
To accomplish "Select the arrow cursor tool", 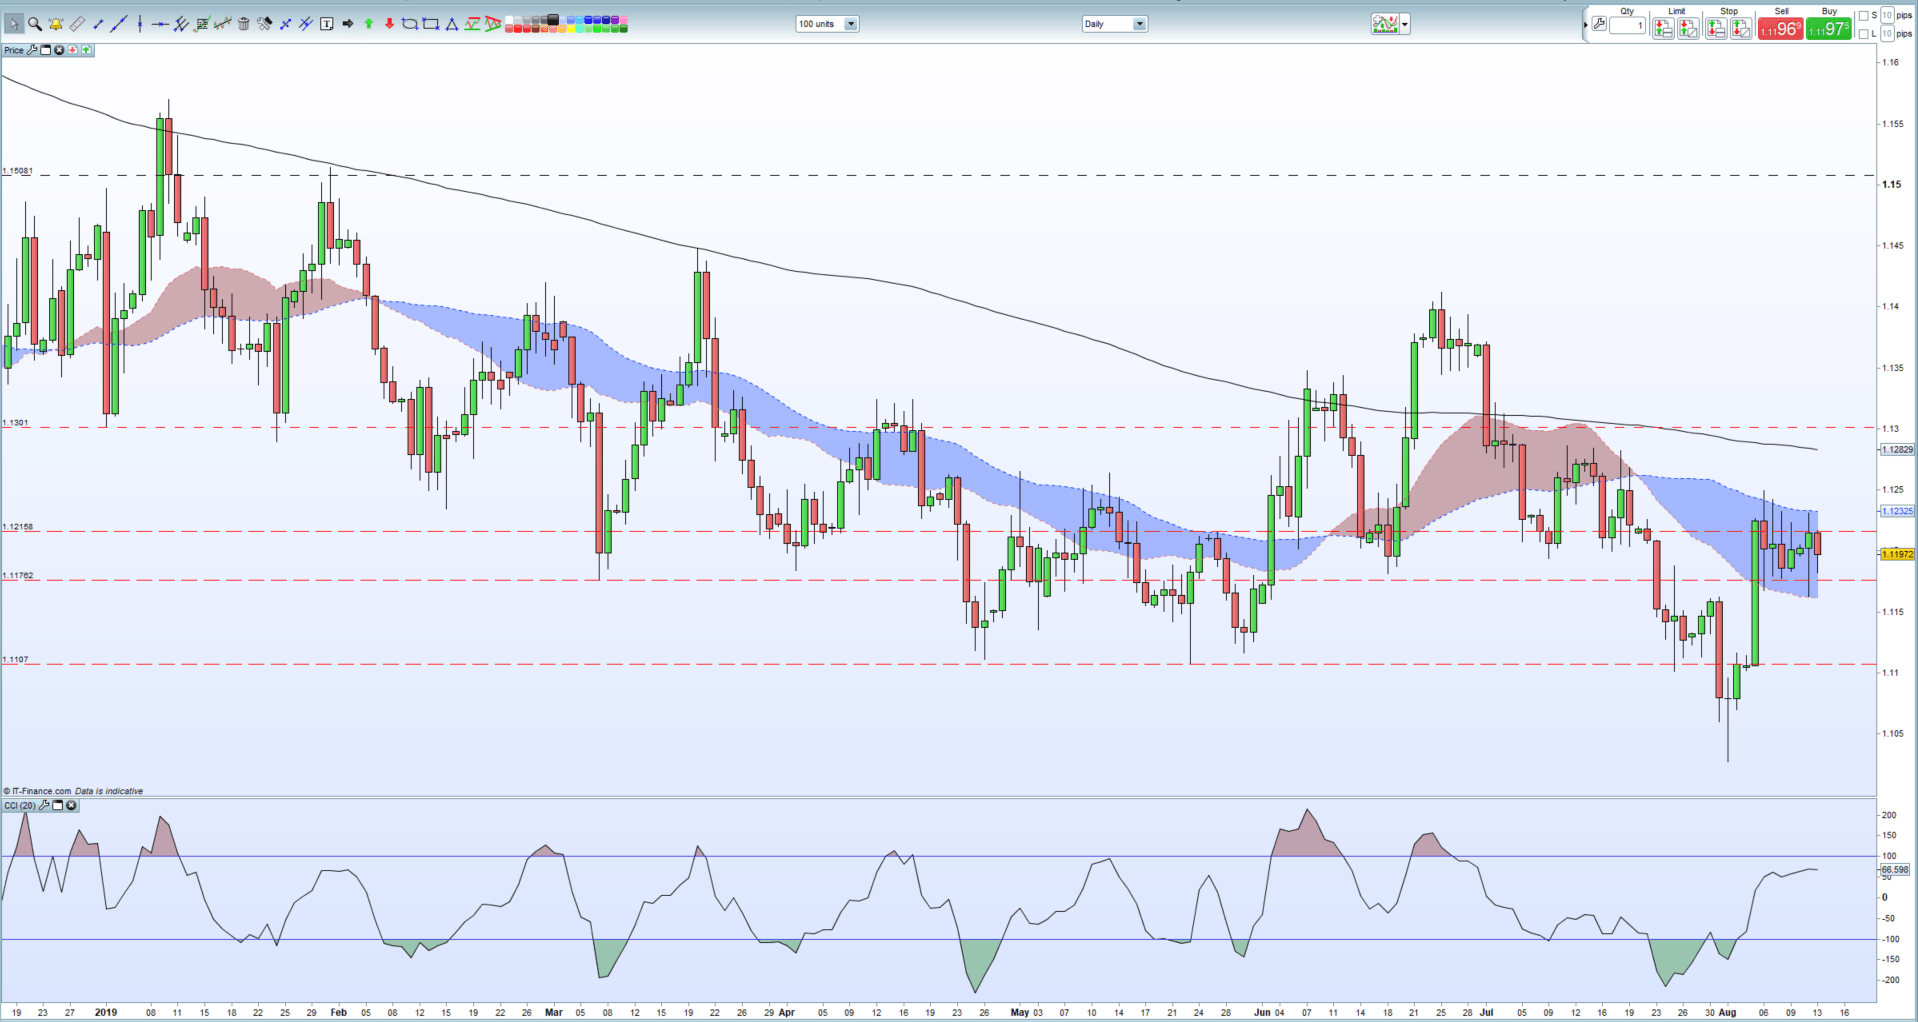I will tap(14, 24).
